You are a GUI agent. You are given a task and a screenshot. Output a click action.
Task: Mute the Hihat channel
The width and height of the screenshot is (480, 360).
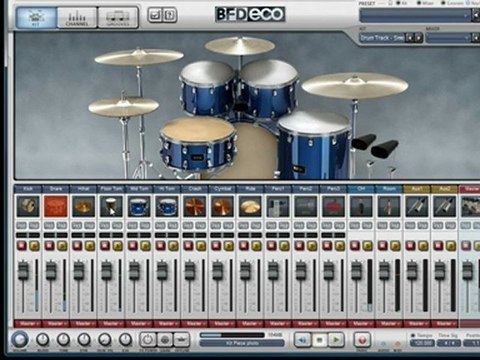tap(77, 246)
